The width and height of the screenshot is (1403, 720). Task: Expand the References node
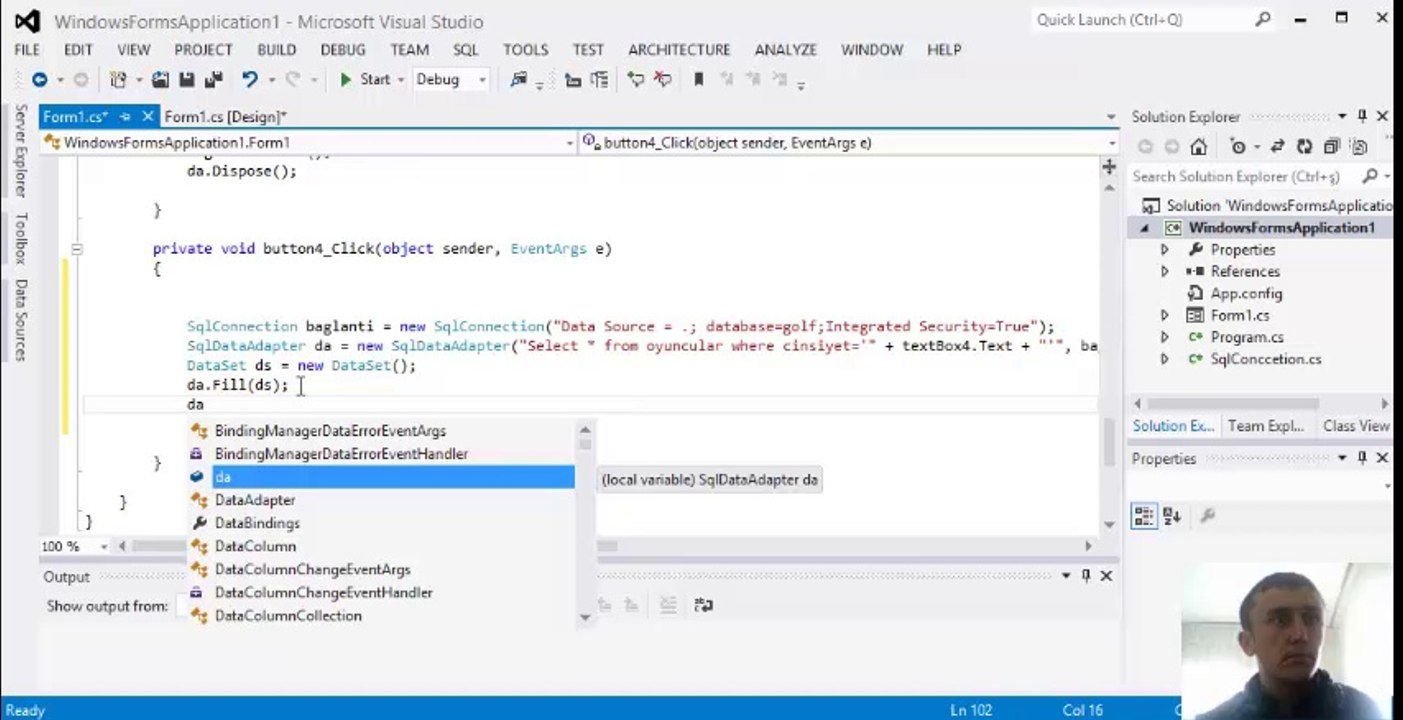point(1164,272)
